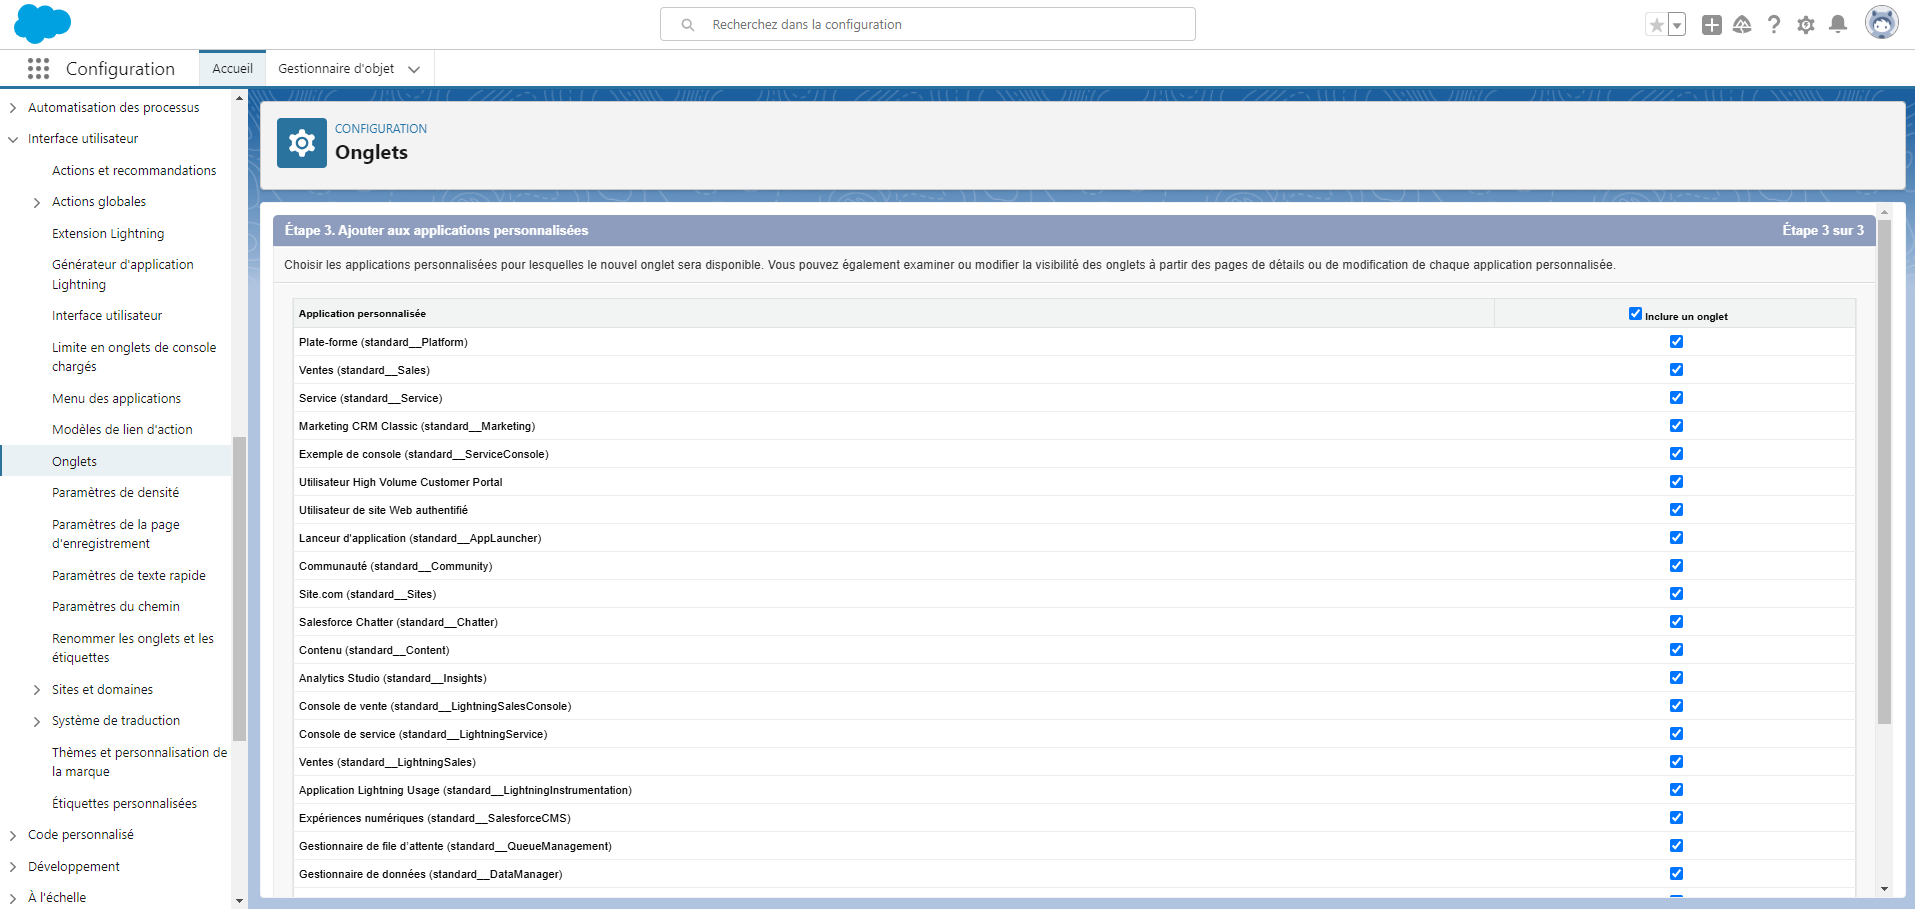The image size is (1915, 909).
Task: Expand the À l'échelle section
Action: pos(13,898)
